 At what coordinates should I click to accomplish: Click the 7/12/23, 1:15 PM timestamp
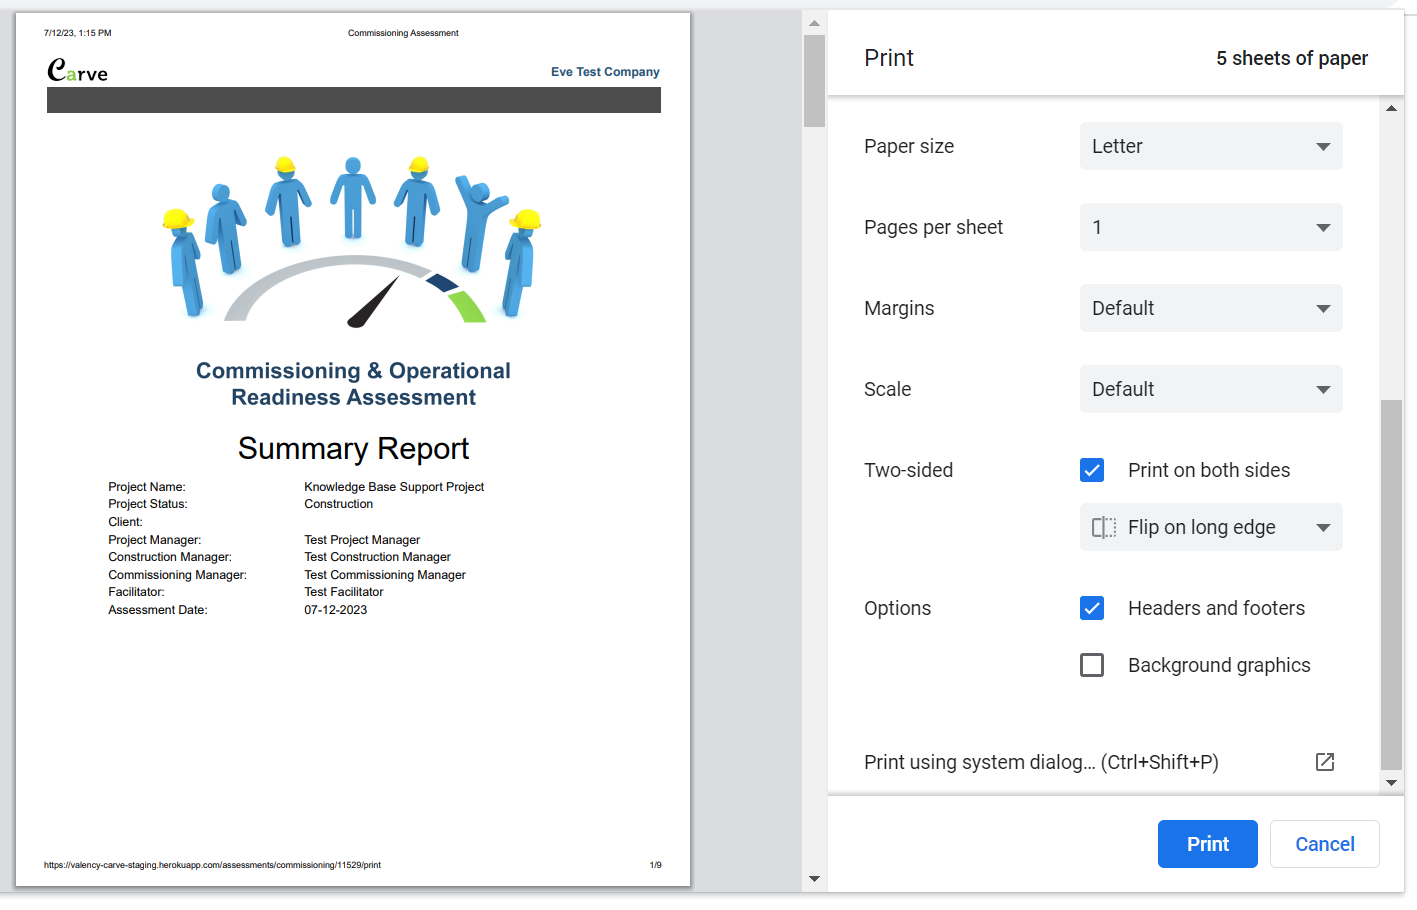(77, 33)
